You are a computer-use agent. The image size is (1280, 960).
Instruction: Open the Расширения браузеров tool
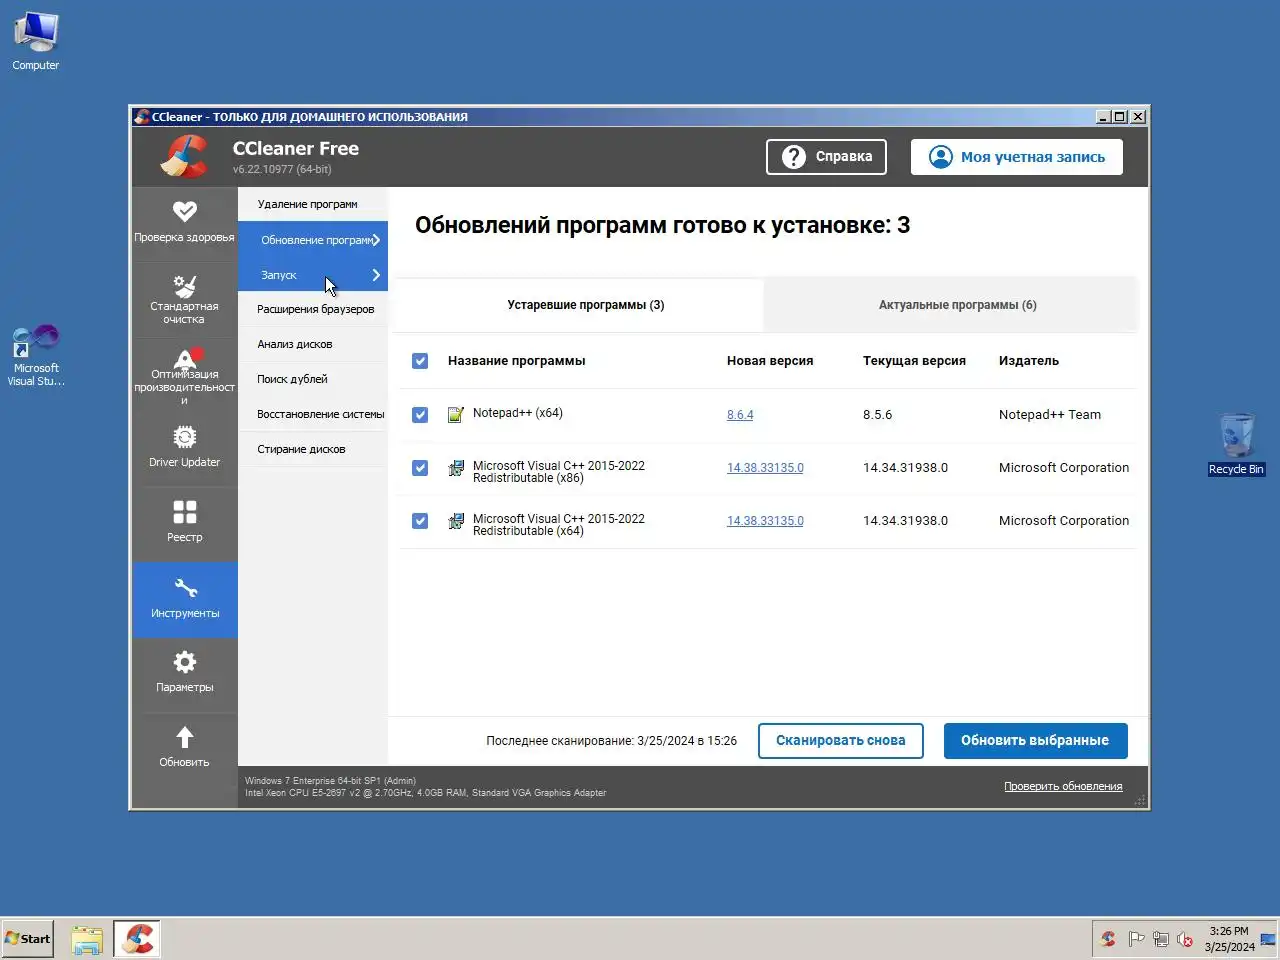pos(313,309)
